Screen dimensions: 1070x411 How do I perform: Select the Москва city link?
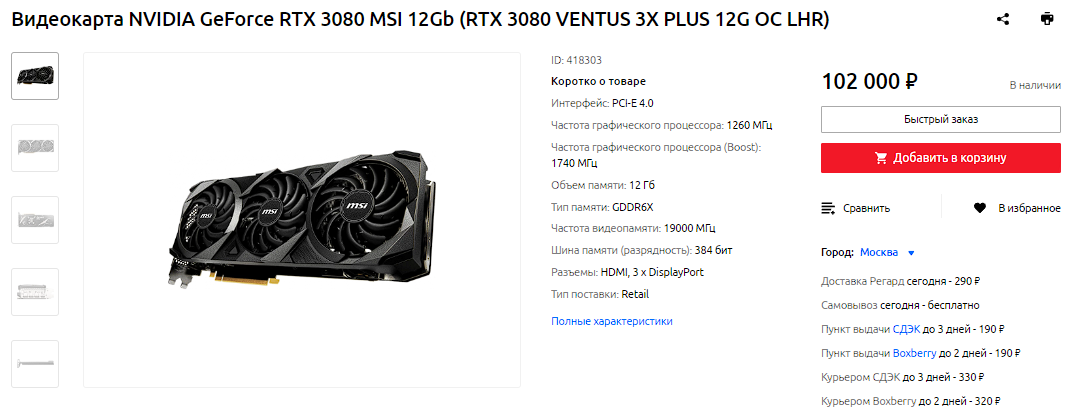(879, 253)
